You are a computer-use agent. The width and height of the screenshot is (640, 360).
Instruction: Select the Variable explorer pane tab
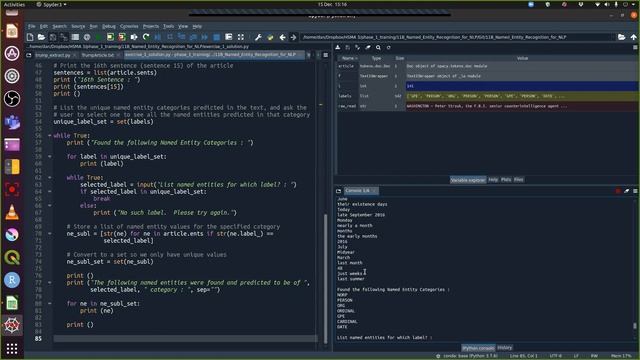click(468, 180)
